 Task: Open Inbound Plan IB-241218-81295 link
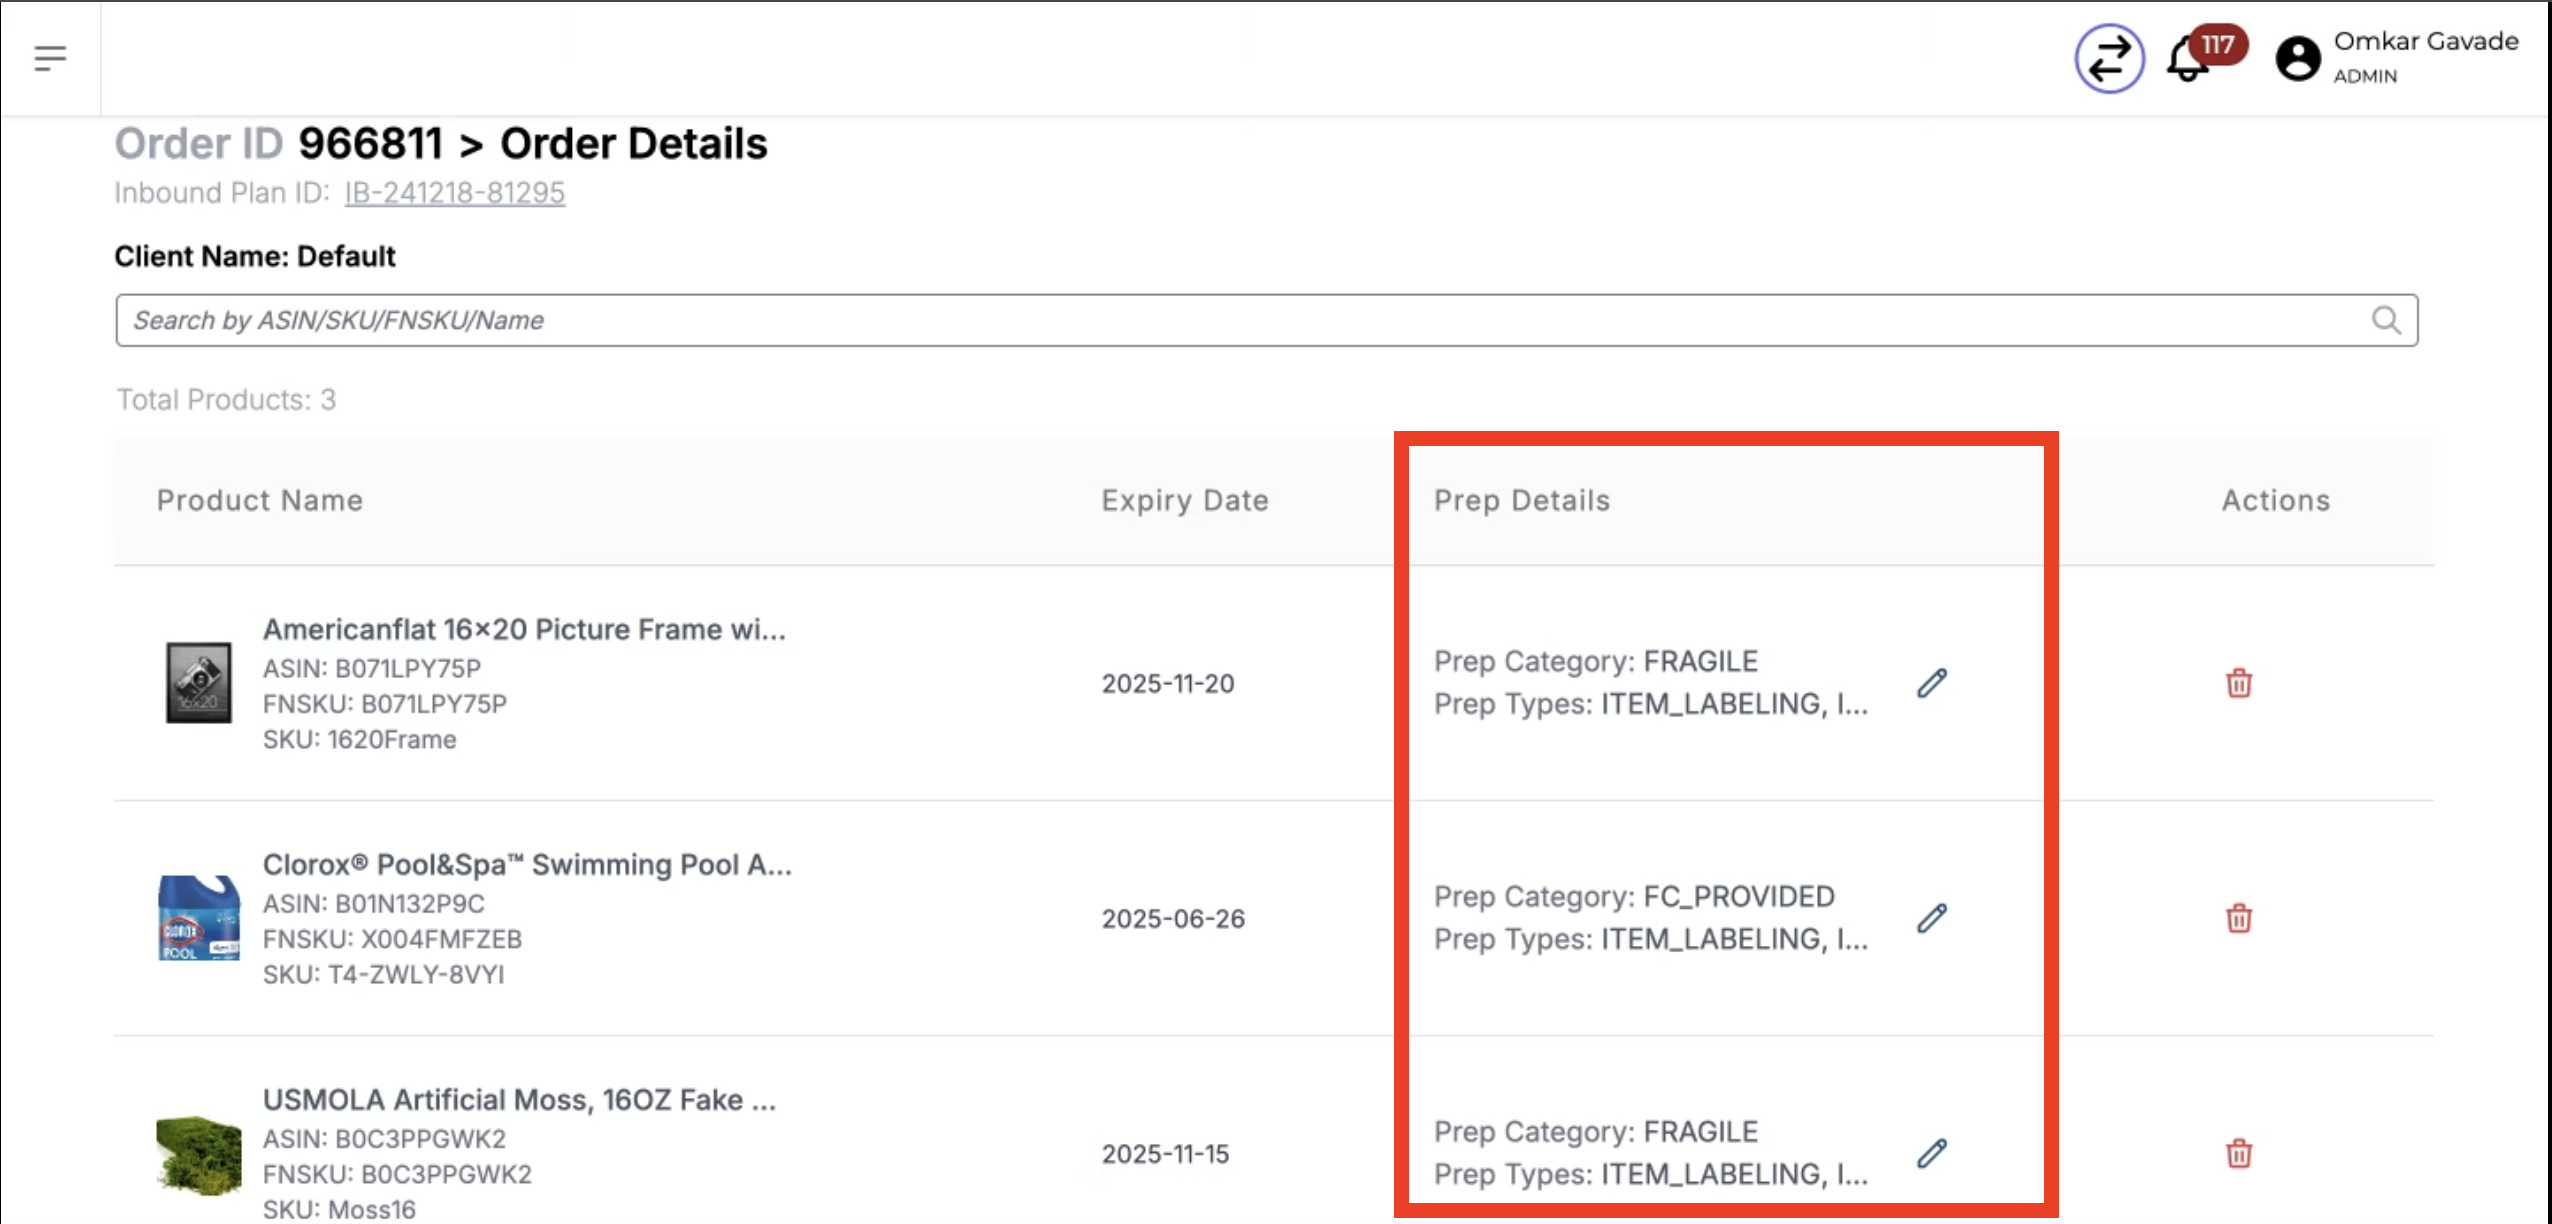455,193
